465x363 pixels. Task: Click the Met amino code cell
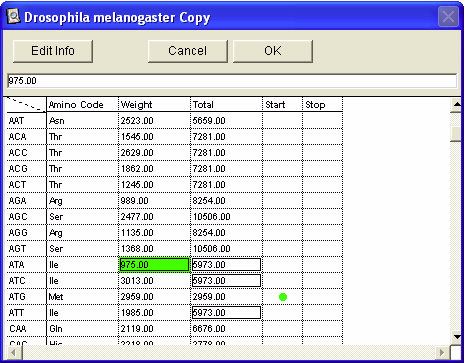82,297
